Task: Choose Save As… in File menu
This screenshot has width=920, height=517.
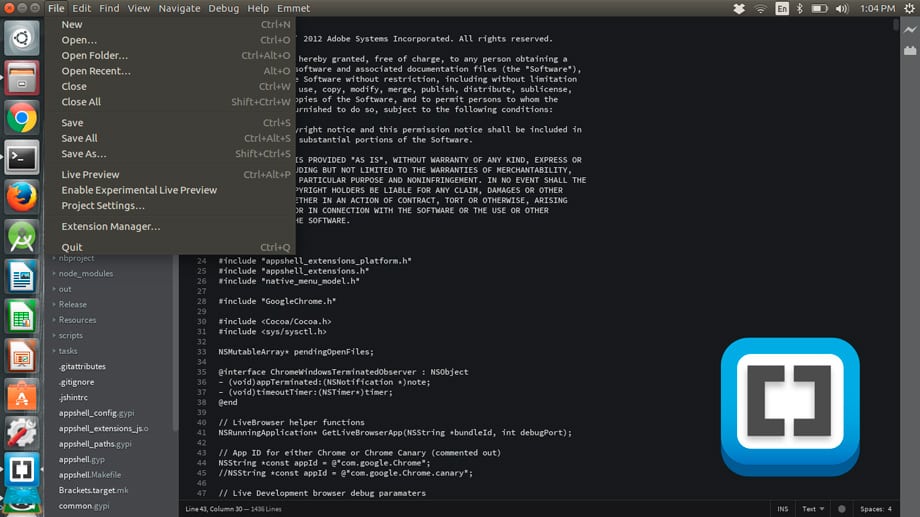Action: pos(170,154)
